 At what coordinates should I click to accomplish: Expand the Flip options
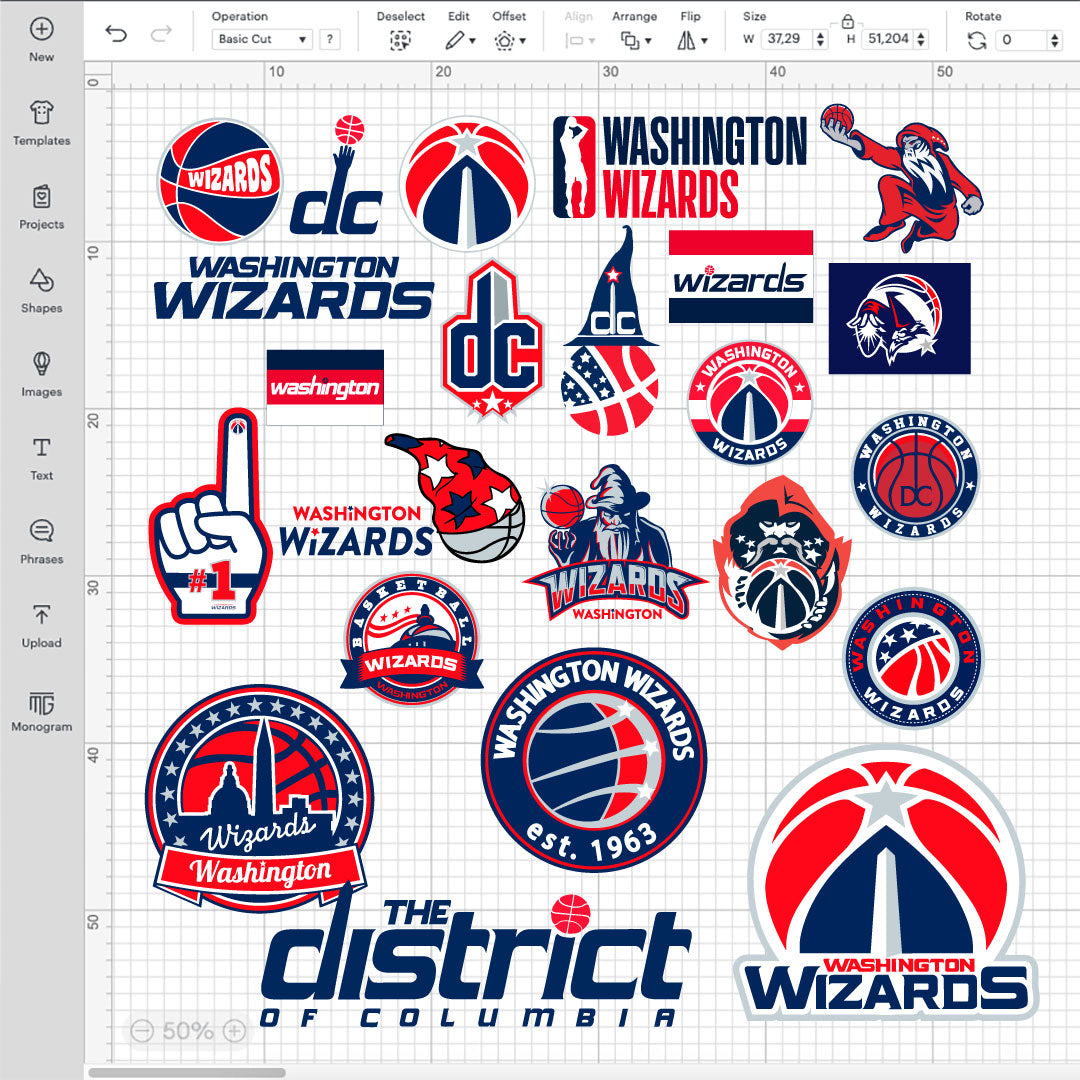tap(691, 40)
